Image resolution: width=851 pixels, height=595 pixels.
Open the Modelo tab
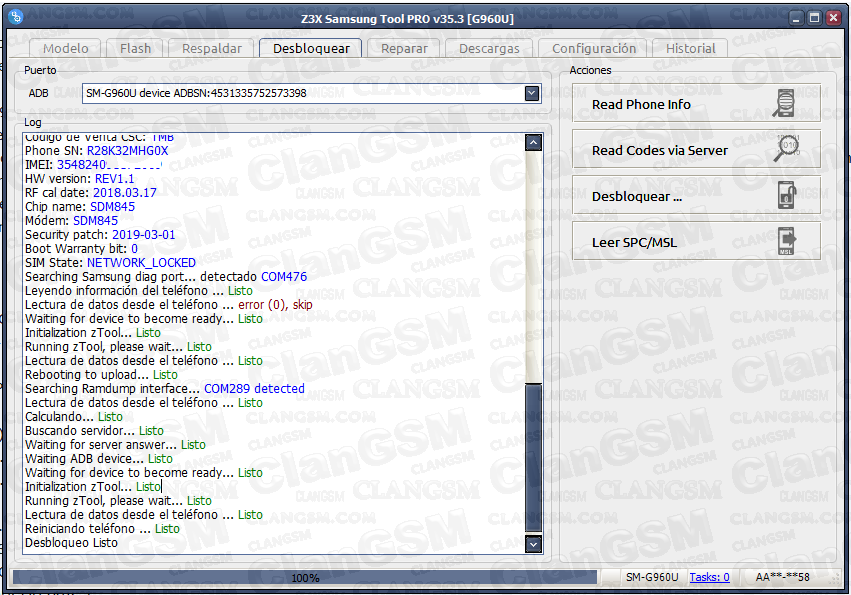point(66,48)
